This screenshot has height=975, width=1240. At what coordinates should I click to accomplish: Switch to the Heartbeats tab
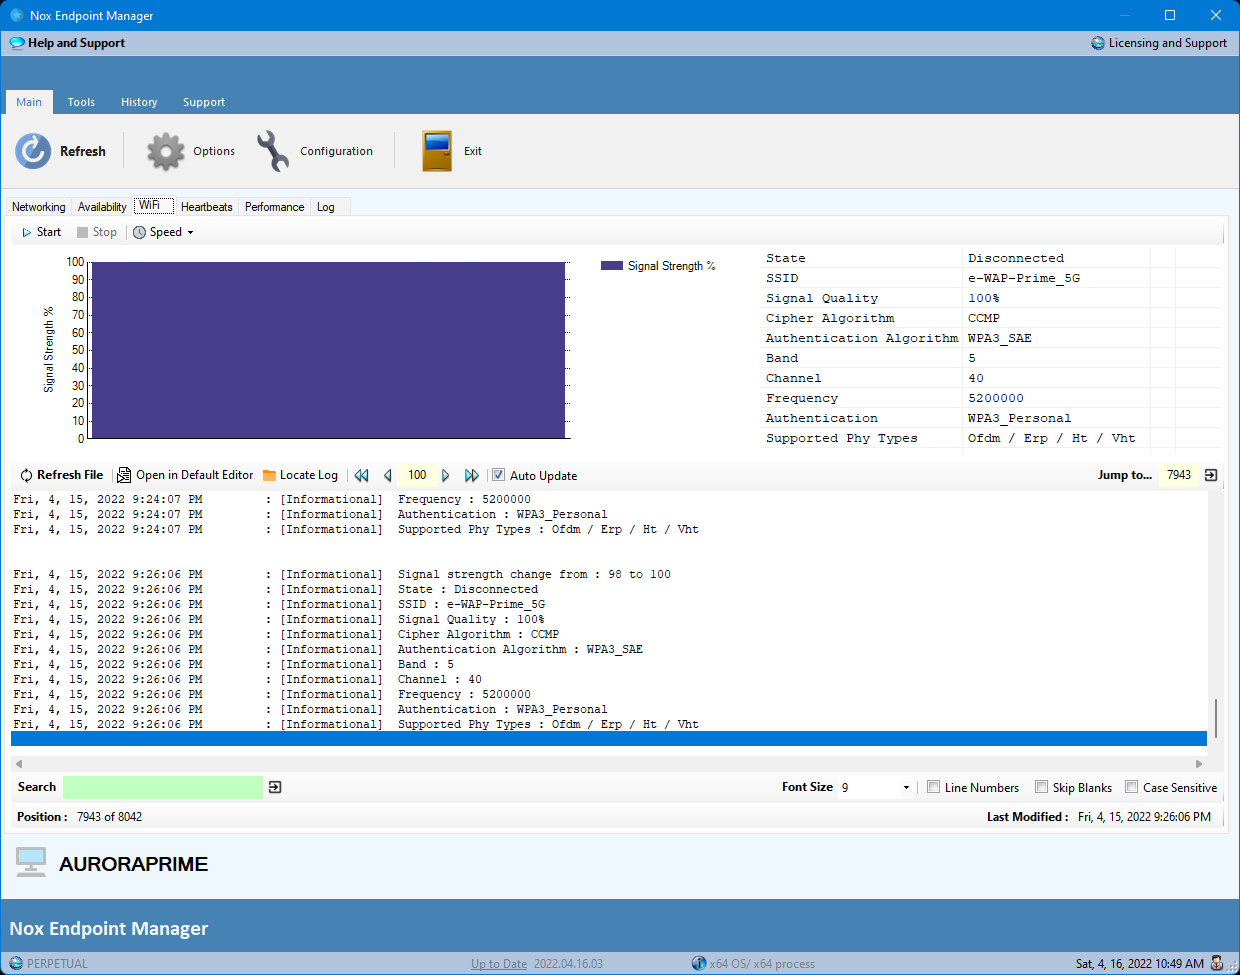point(207,207)
